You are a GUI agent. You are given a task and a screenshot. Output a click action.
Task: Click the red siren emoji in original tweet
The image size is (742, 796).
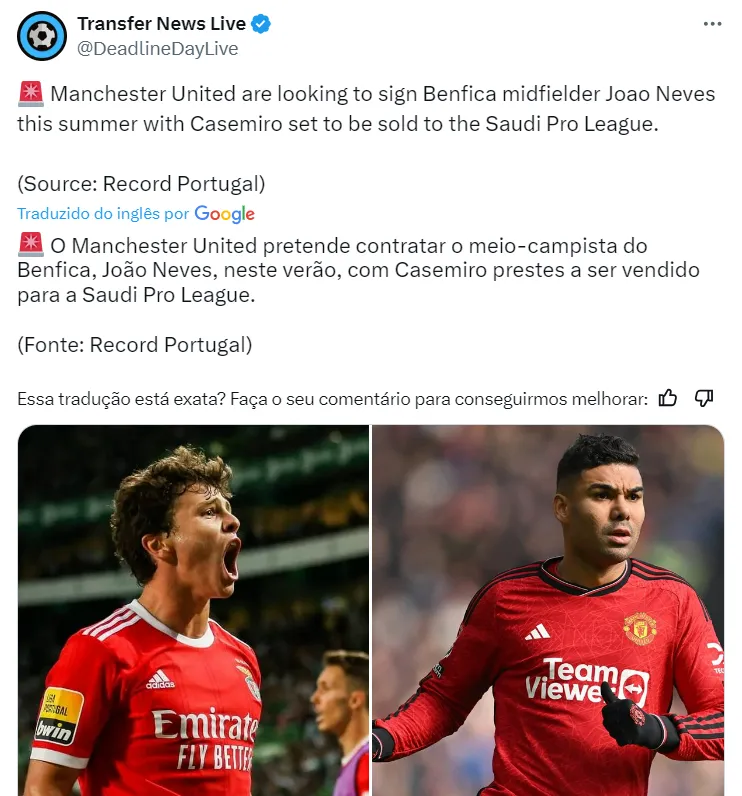pyautogui.click(x=30, y=94)
